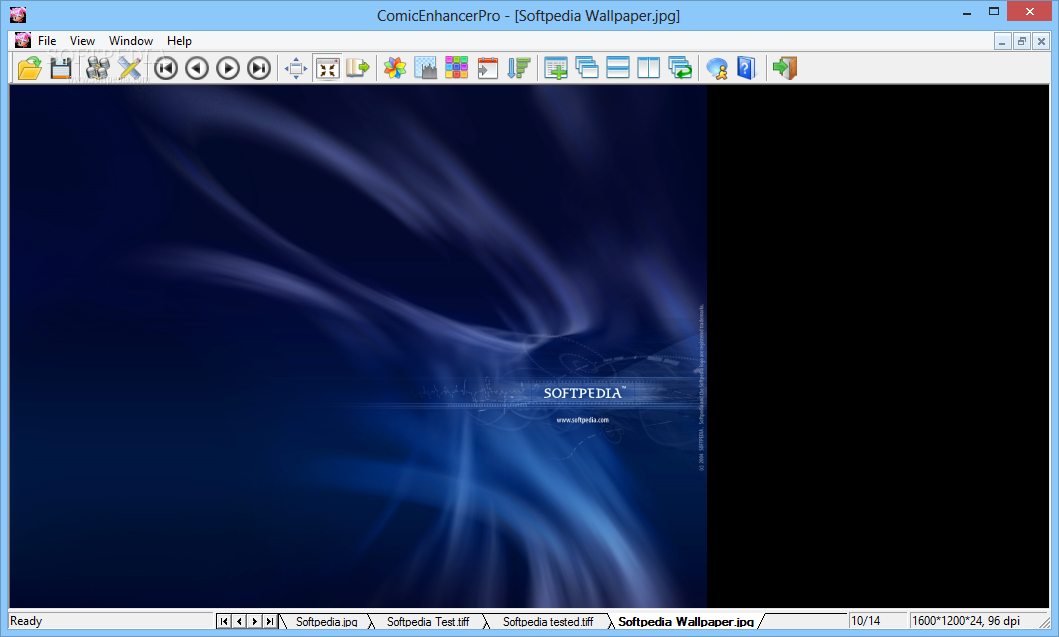
Task: Click the cascade windows icon
Action: pyautogui.click(x=587, y=68)
